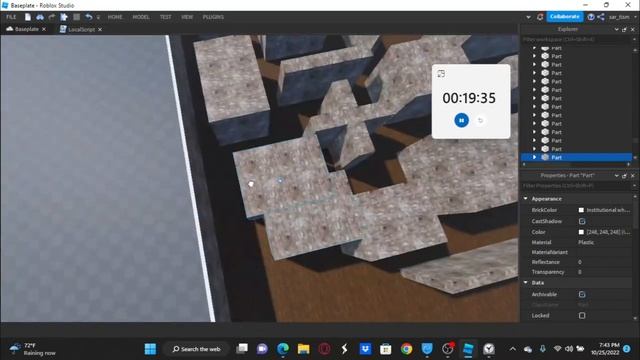This screenshot has width=640, height=360.
Task: Open the Explorer panel dropdown chevron
Action: coord(616,29)
